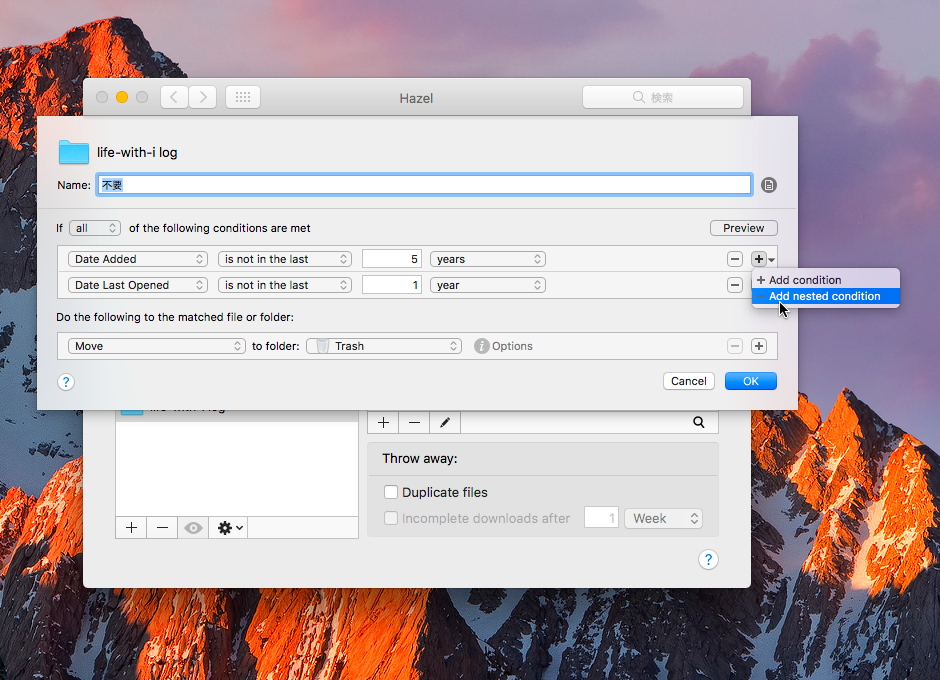Add a new rule with plus button
This screenshot has height=680, width=940.
point(383,422)
